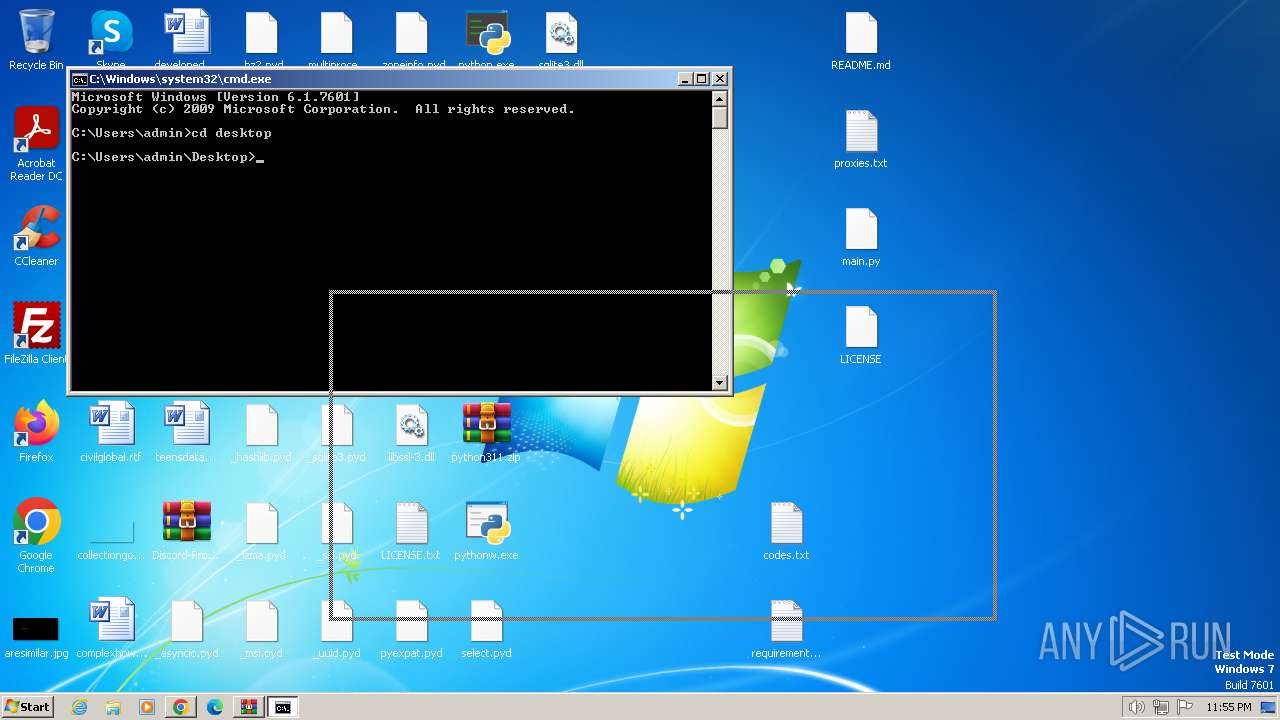Open the Start menu
The image size is (1280, 720).
coord(28,707)
